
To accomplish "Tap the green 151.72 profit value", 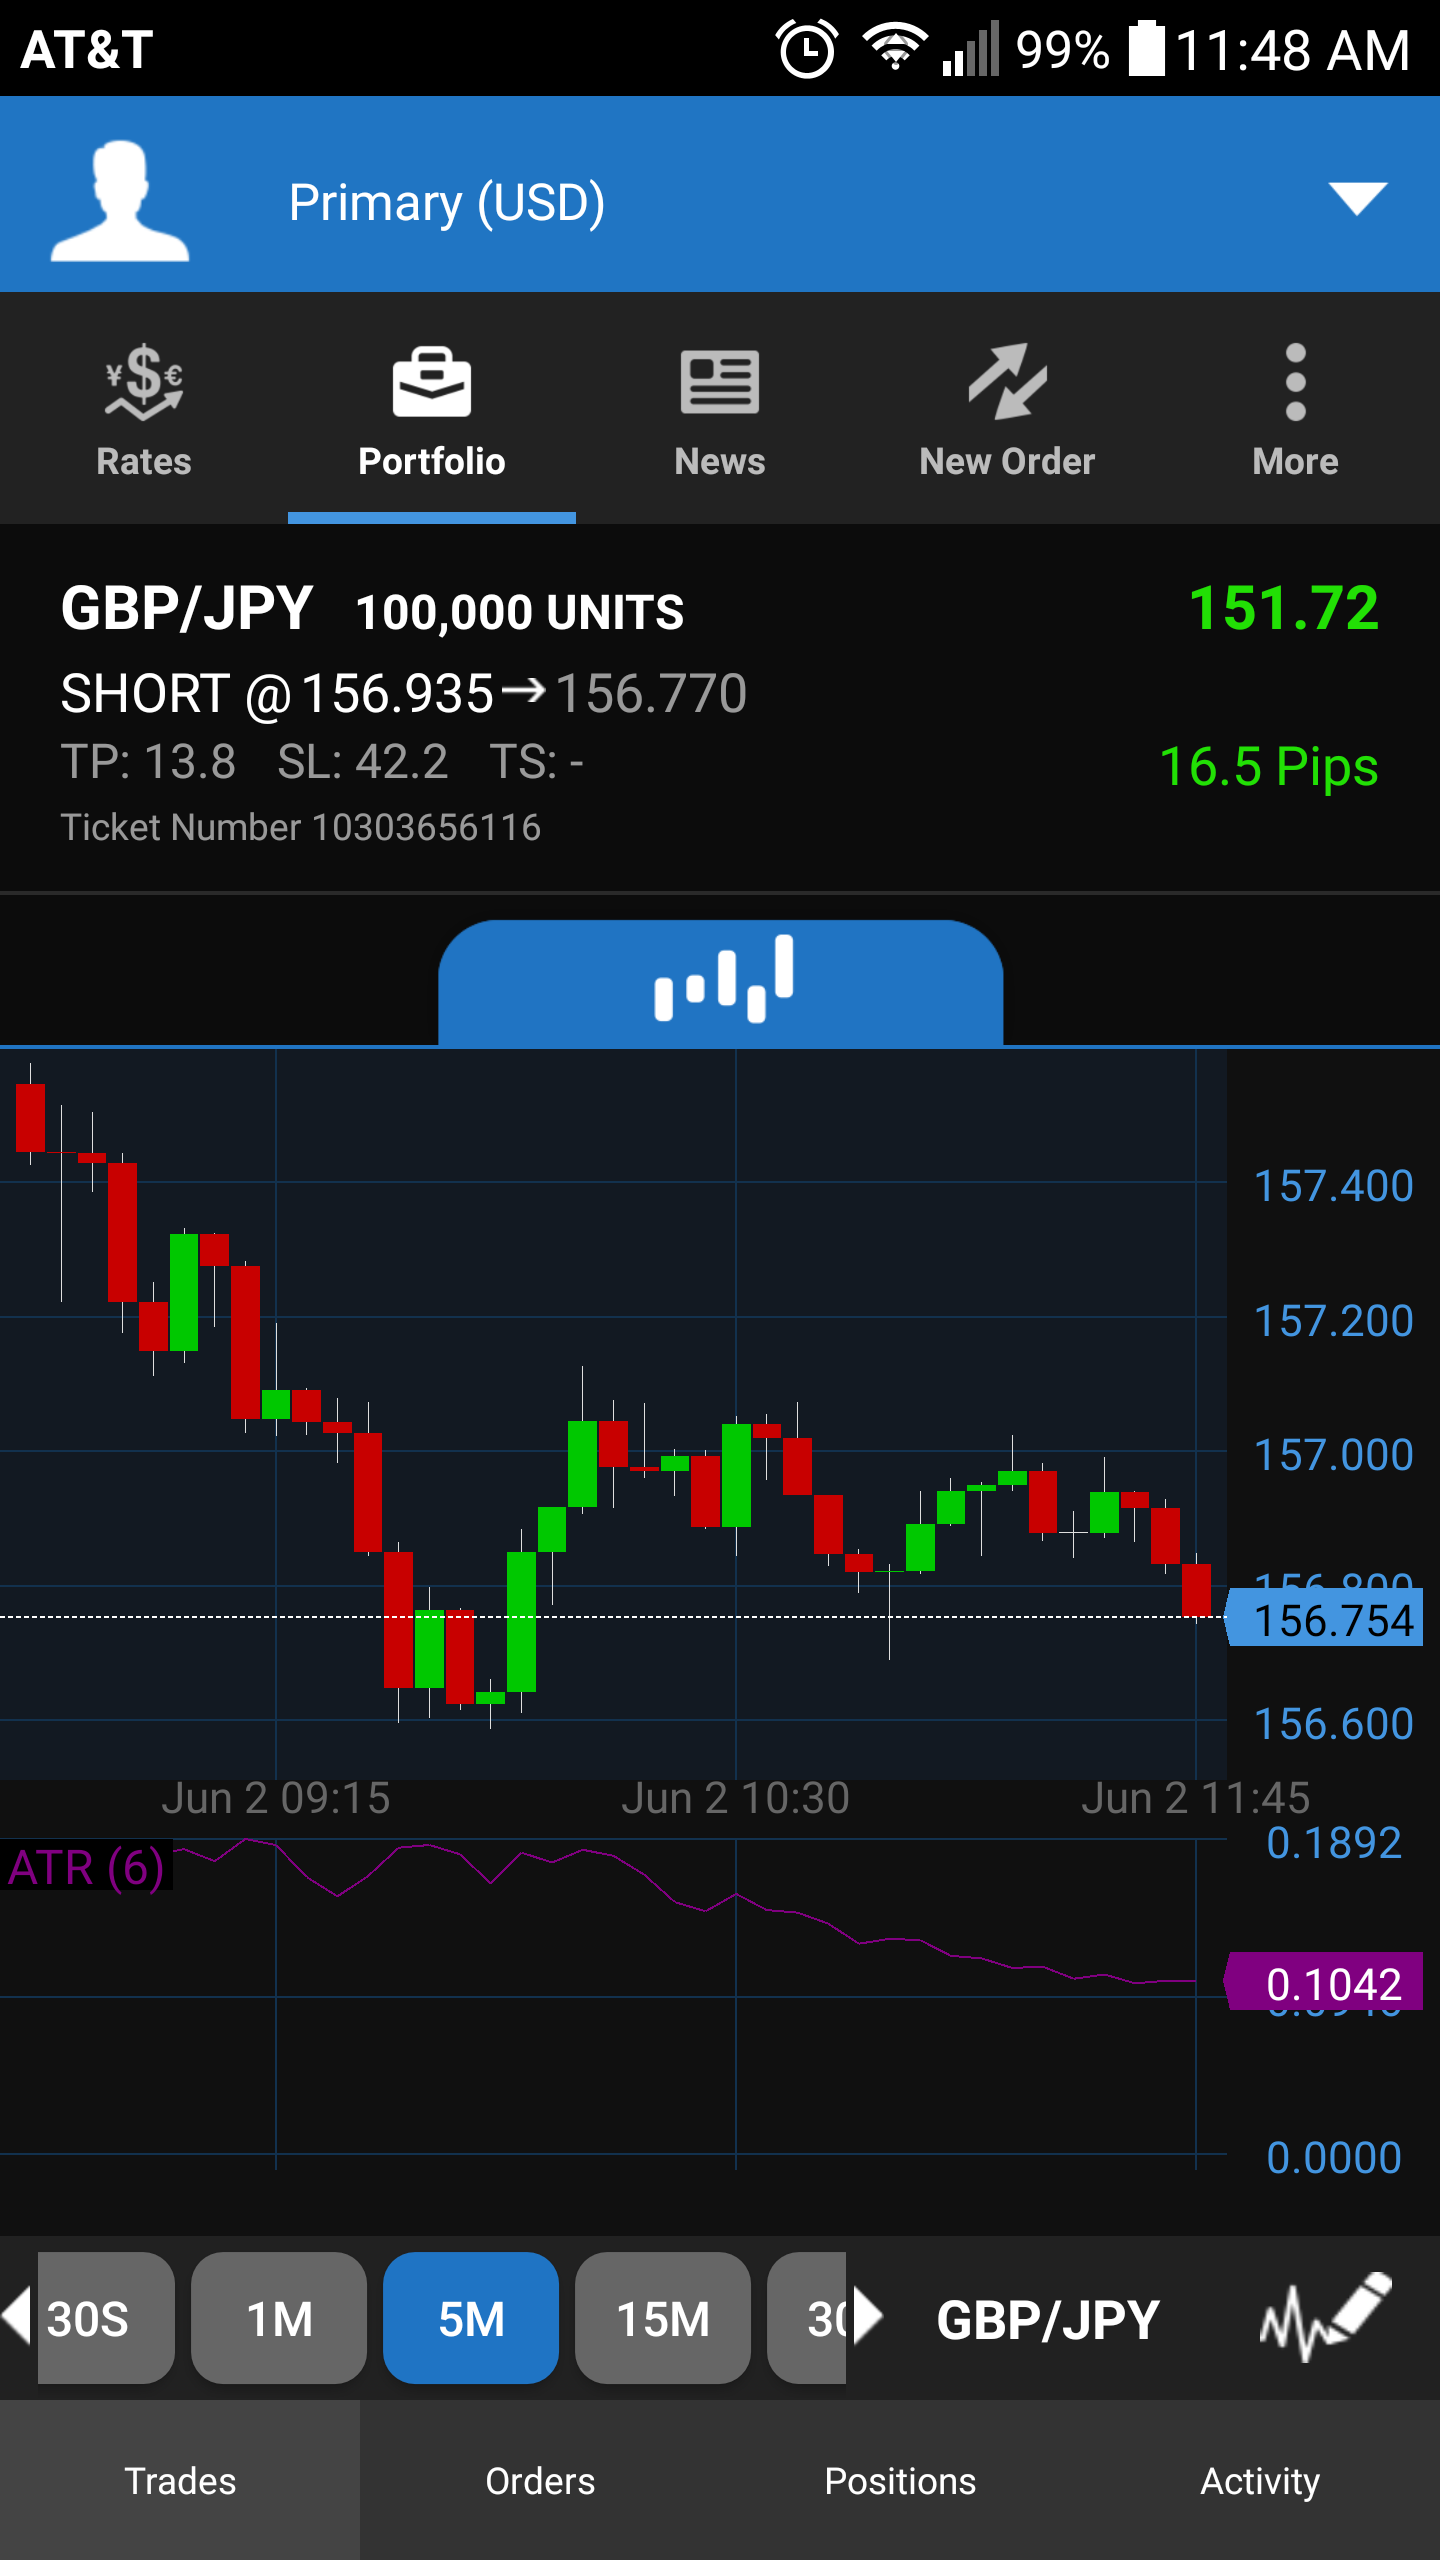I will 1284,607.
